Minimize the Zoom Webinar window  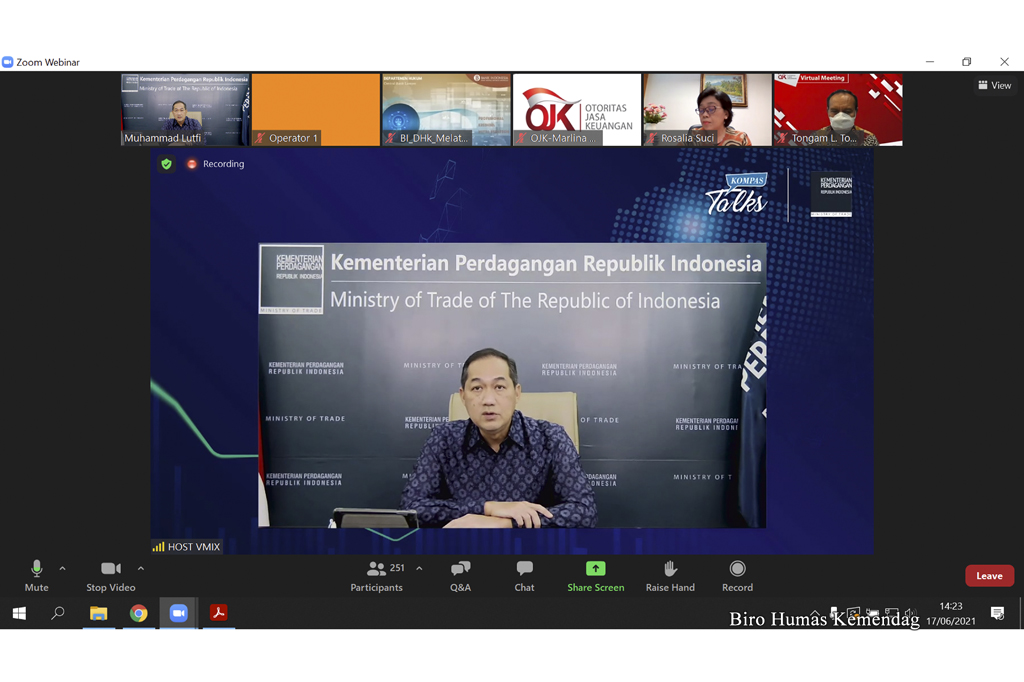click(x=930, y=61)
